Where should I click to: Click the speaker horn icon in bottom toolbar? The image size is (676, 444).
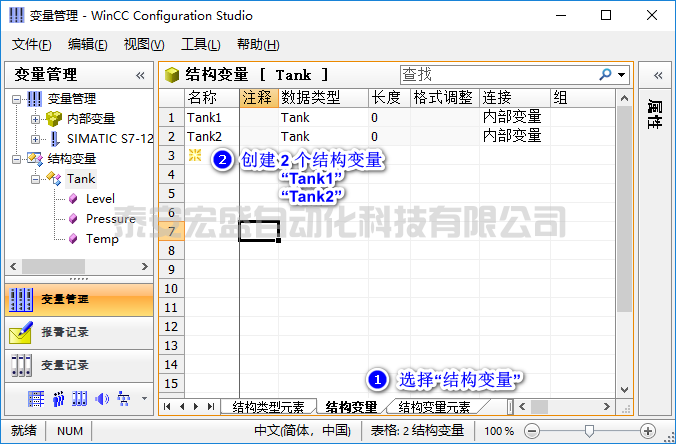click(101, 399)
